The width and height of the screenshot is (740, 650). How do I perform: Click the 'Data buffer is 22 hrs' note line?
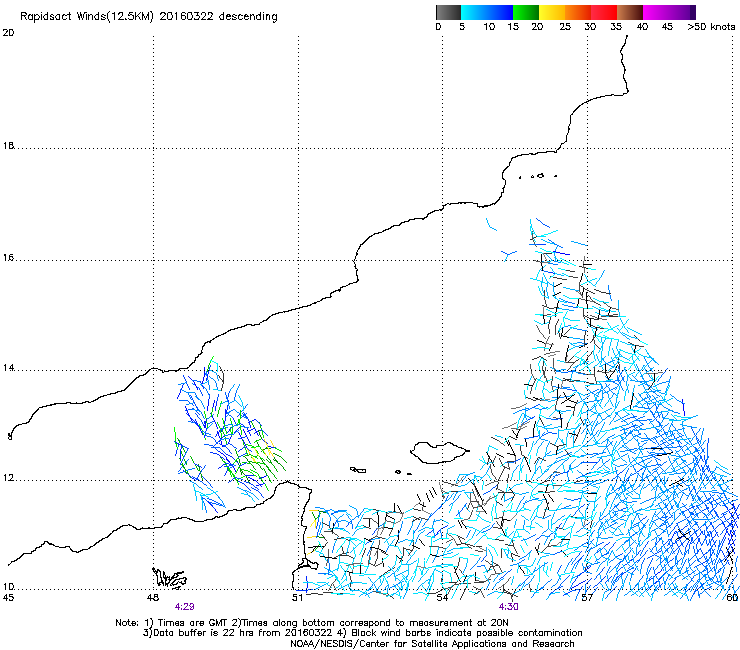coord(362,633)
